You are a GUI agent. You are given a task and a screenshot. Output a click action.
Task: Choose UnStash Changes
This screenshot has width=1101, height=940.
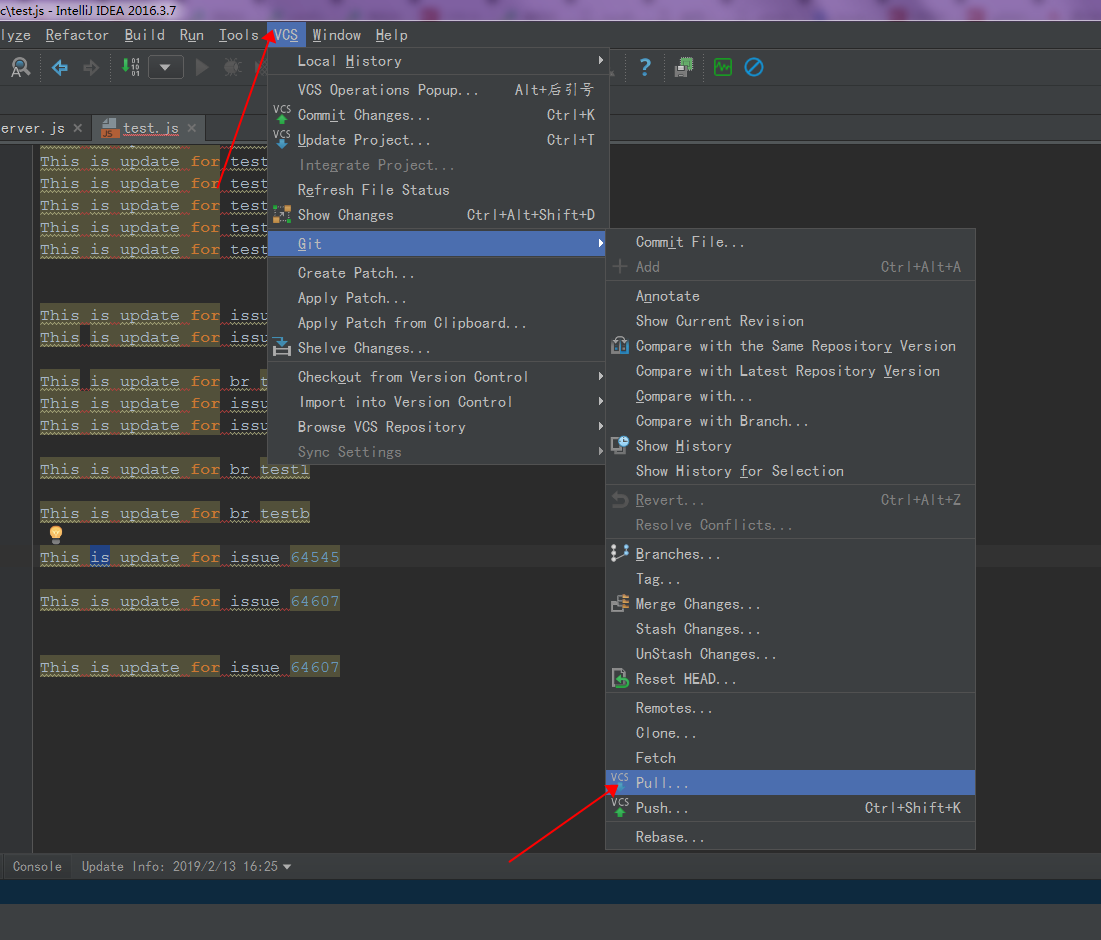tap(791, 654)
